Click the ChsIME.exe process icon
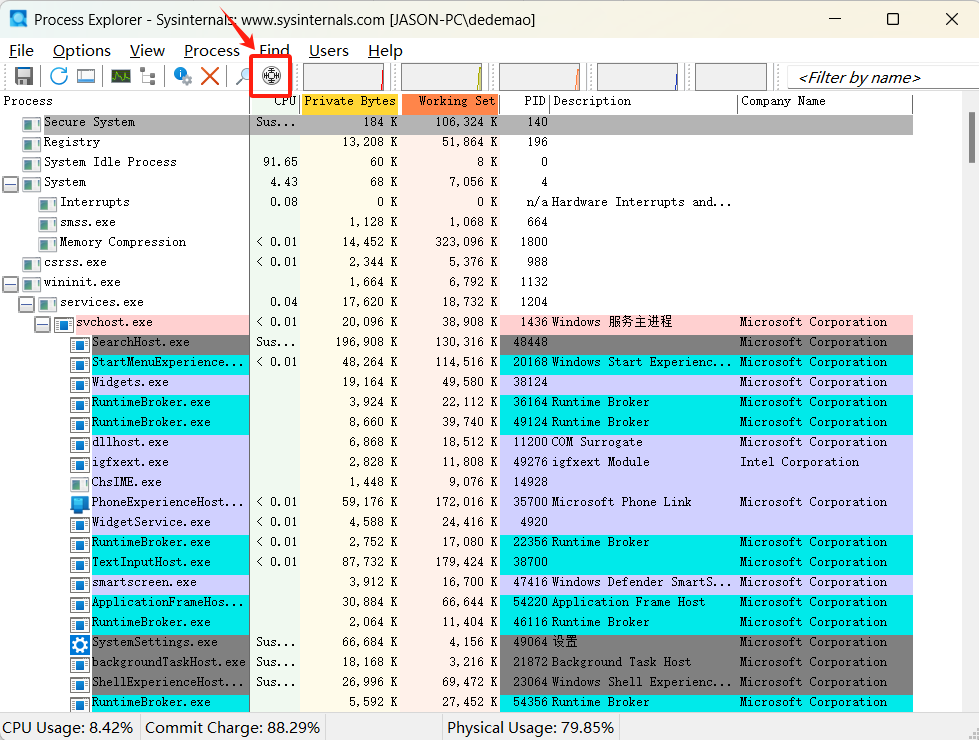Viewport: 979px width, 740px height. click(x=79, y=483)
